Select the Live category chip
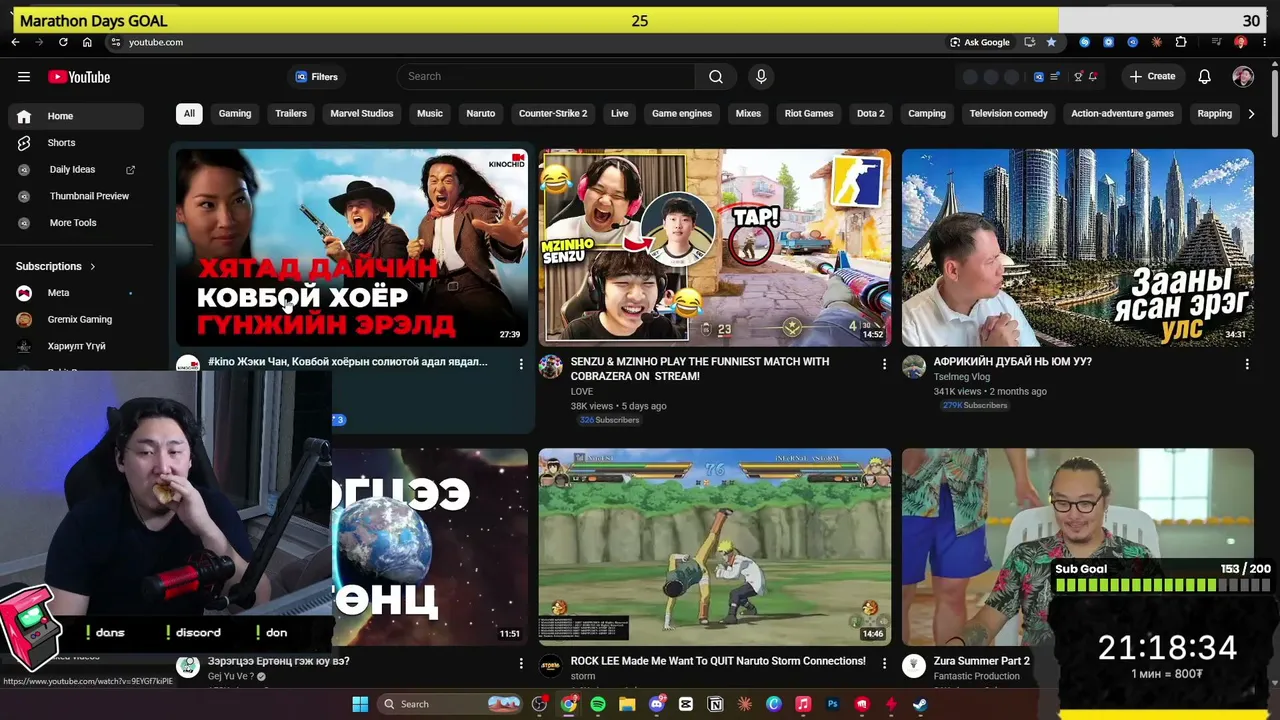The width and height of the screenshot is (1280, 720). point(620,114)
